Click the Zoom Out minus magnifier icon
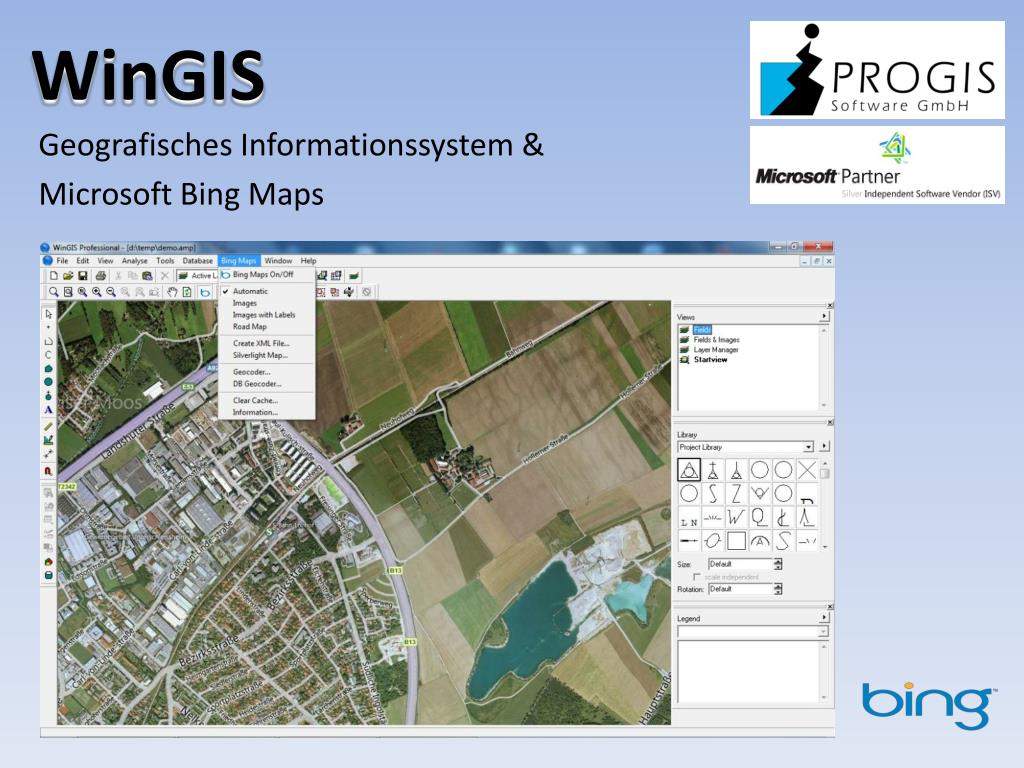The image size is (1024, 768). click(x=111, y=292)
